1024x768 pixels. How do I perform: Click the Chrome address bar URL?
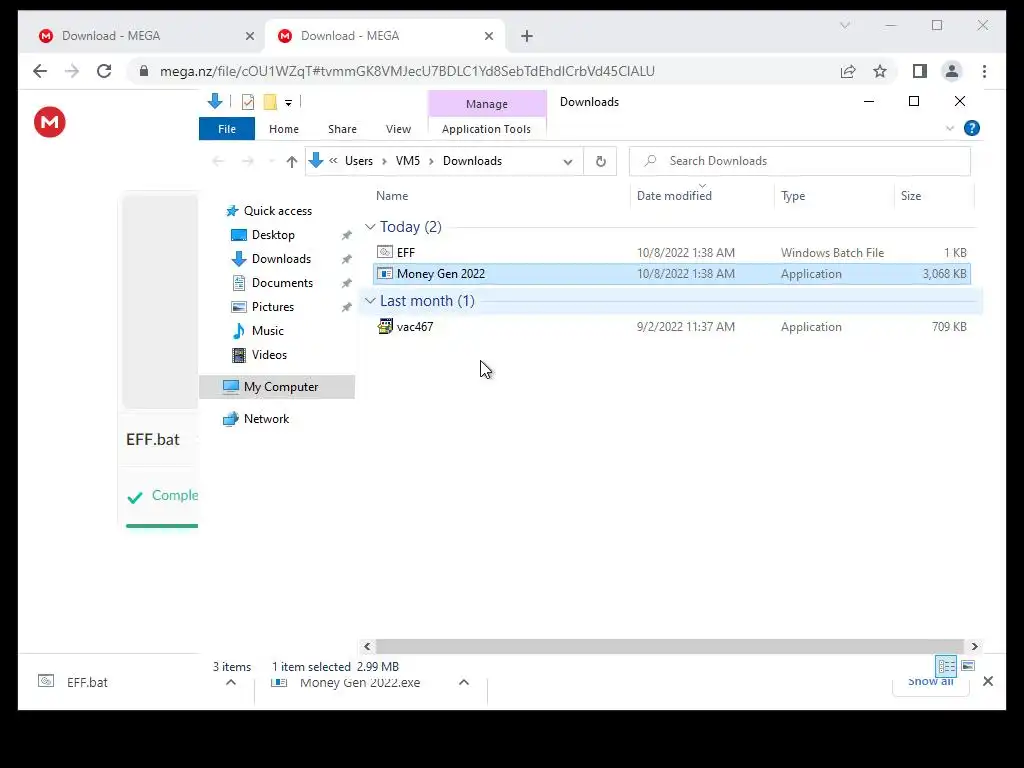pos(407,71)
